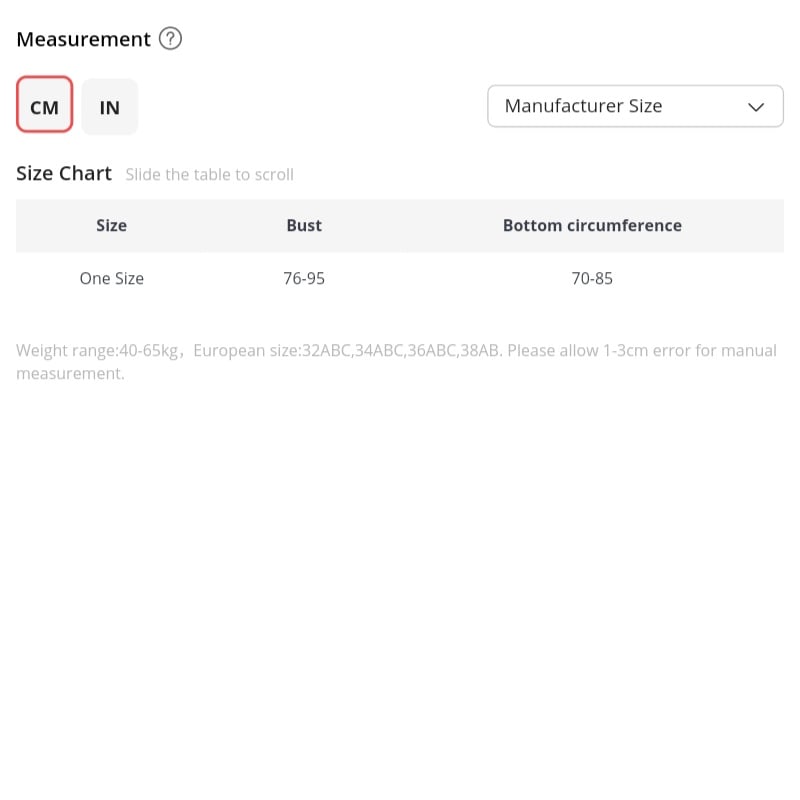Click the 'Slide the table to scroll' hint
800x800 pixels.
point(210,174)
